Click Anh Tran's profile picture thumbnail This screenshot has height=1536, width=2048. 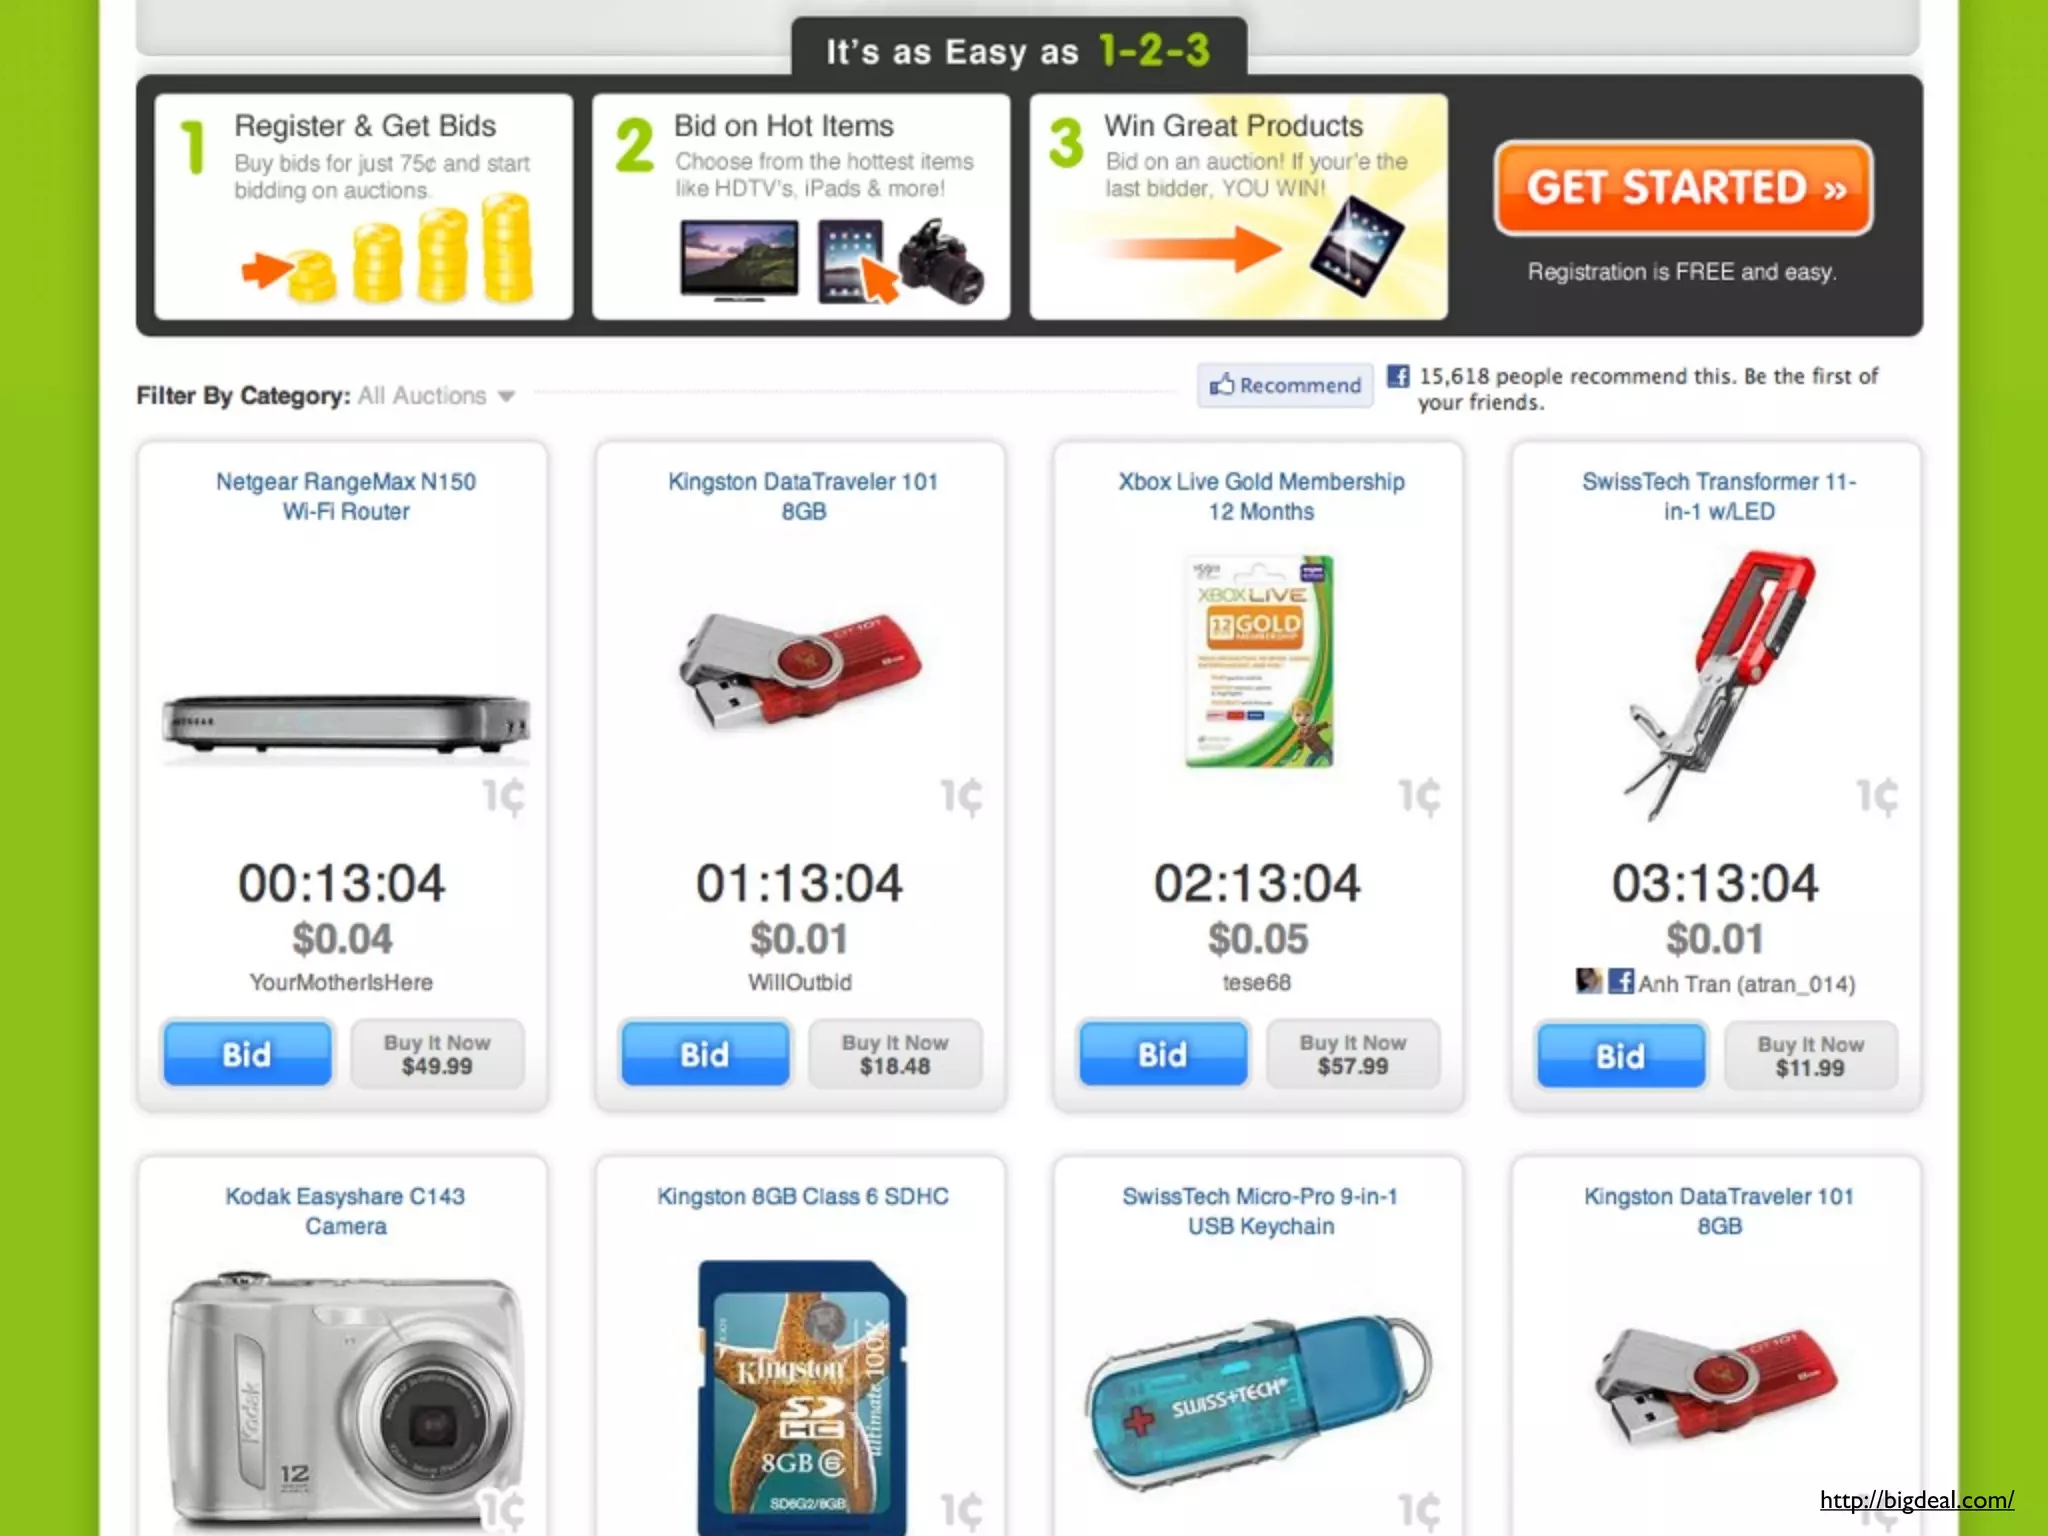pyautogui.click(x=1589, y=981)
